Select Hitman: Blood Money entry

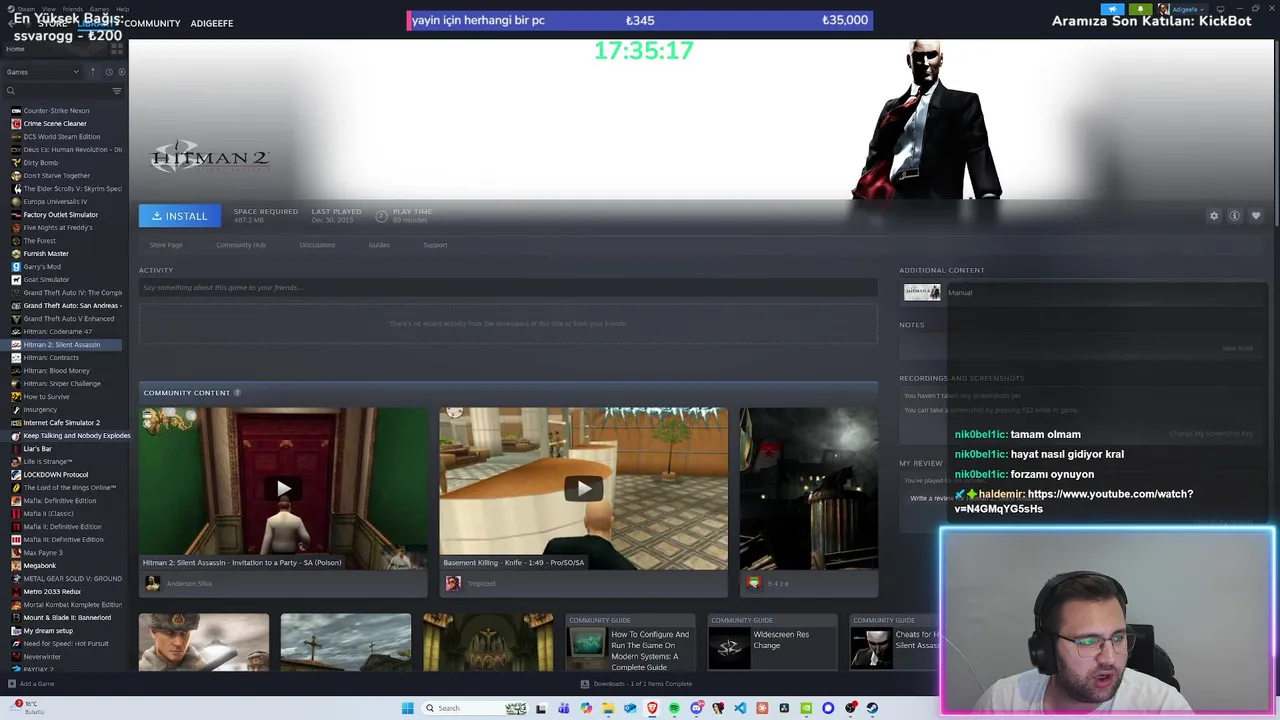pos(56,371)
